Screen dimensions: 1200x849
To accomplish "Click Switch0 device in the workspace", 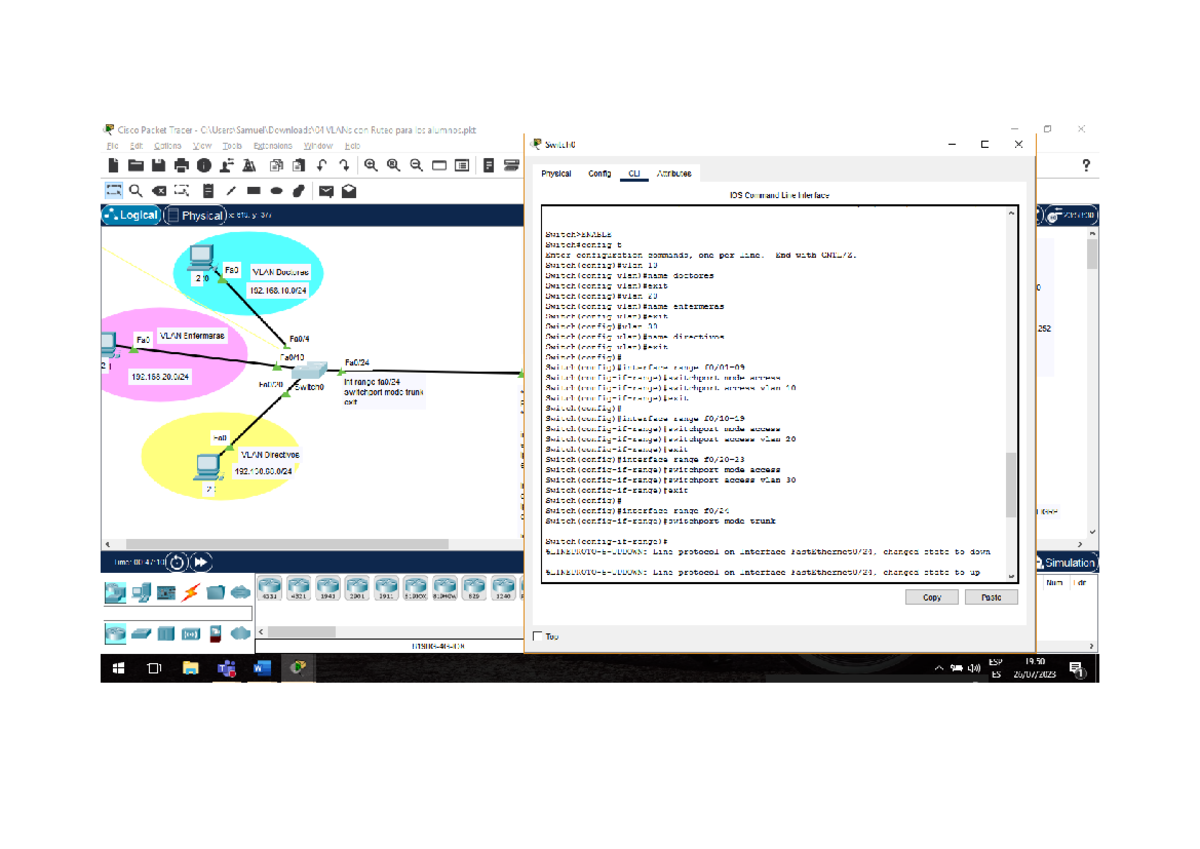I will [x=310, y=374].
